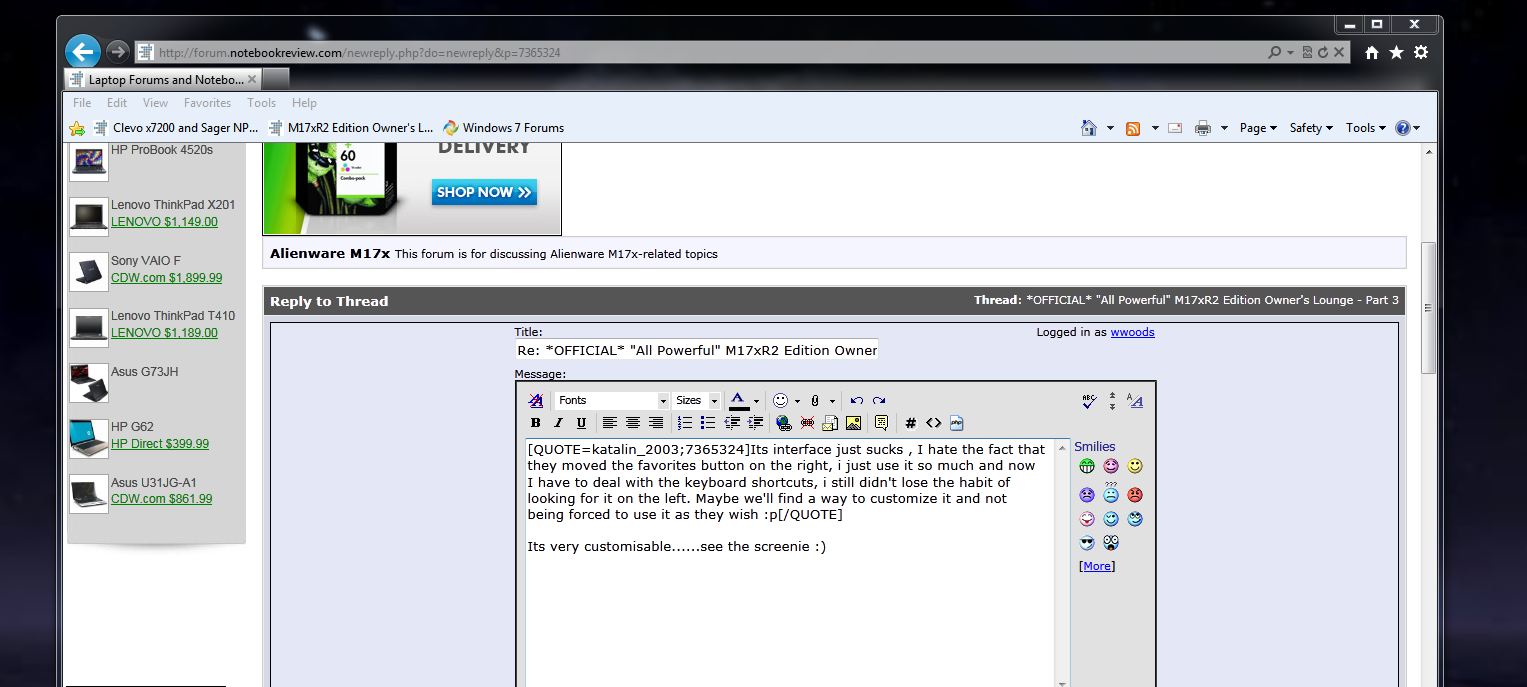Image resolution: width=1527 pixels, height=687 pixels.
Task: Click the Stop icon in the address bar
Action: pos(1339,52)
